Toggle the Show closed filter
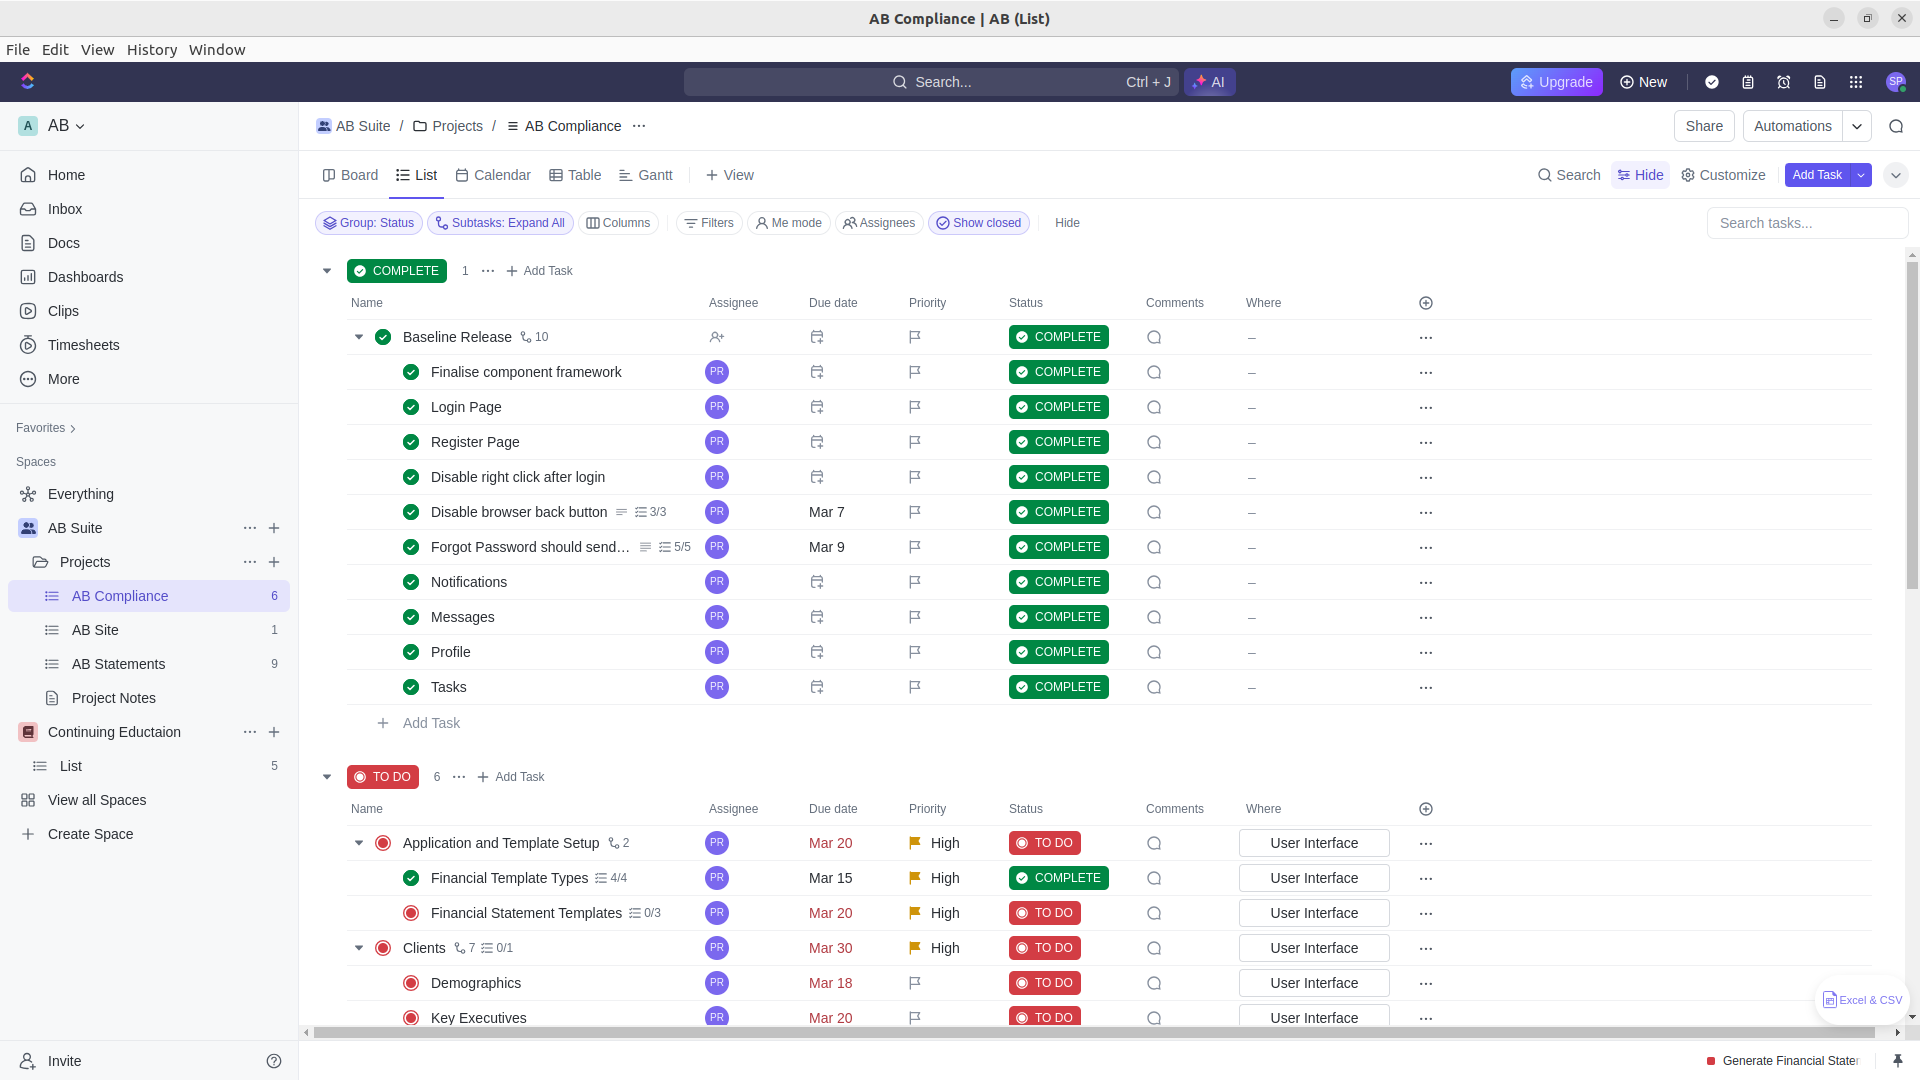 979,223
